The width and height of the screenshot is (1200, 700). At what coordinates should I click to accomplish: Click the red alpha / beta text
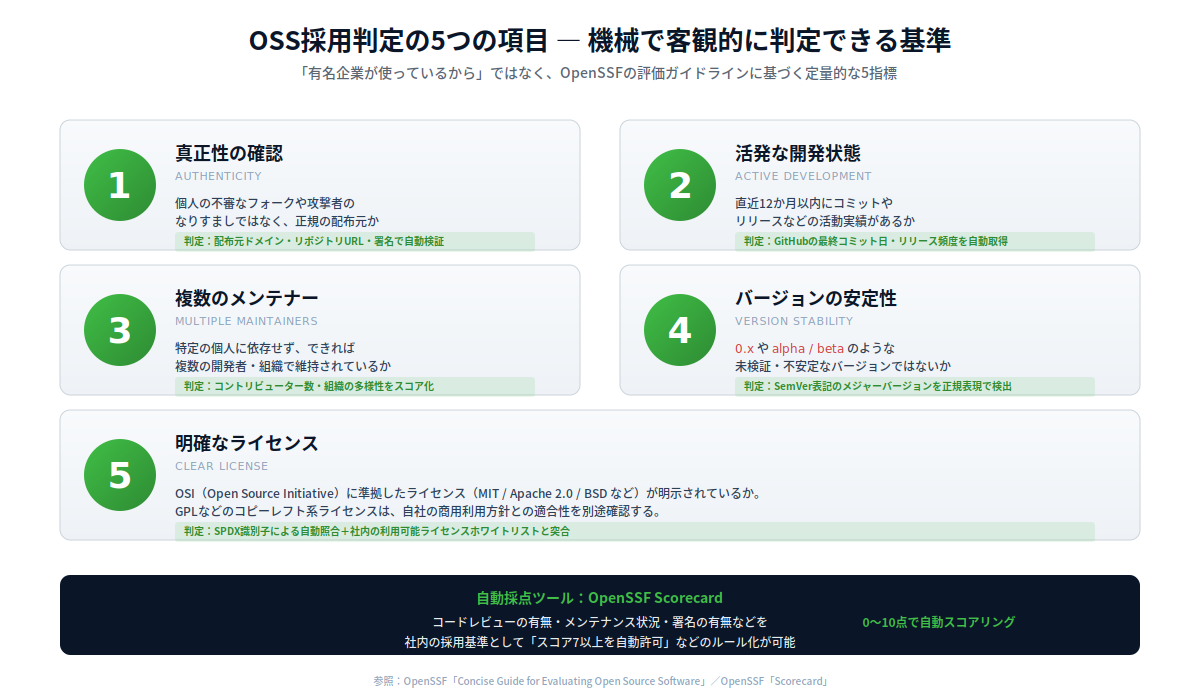(x=807, y=348)
